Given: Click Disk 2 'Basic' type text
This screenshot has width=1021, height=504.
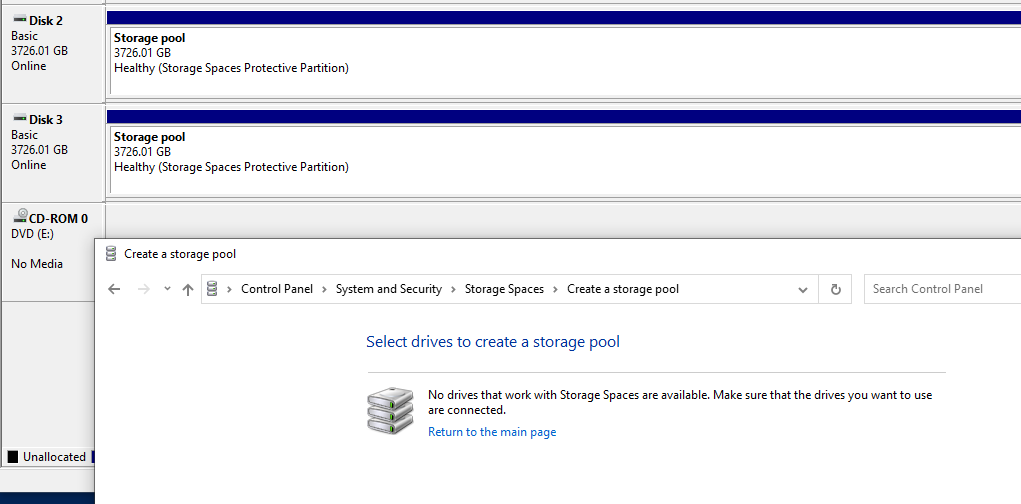Looking at the screenshot, I should [25, 36].
